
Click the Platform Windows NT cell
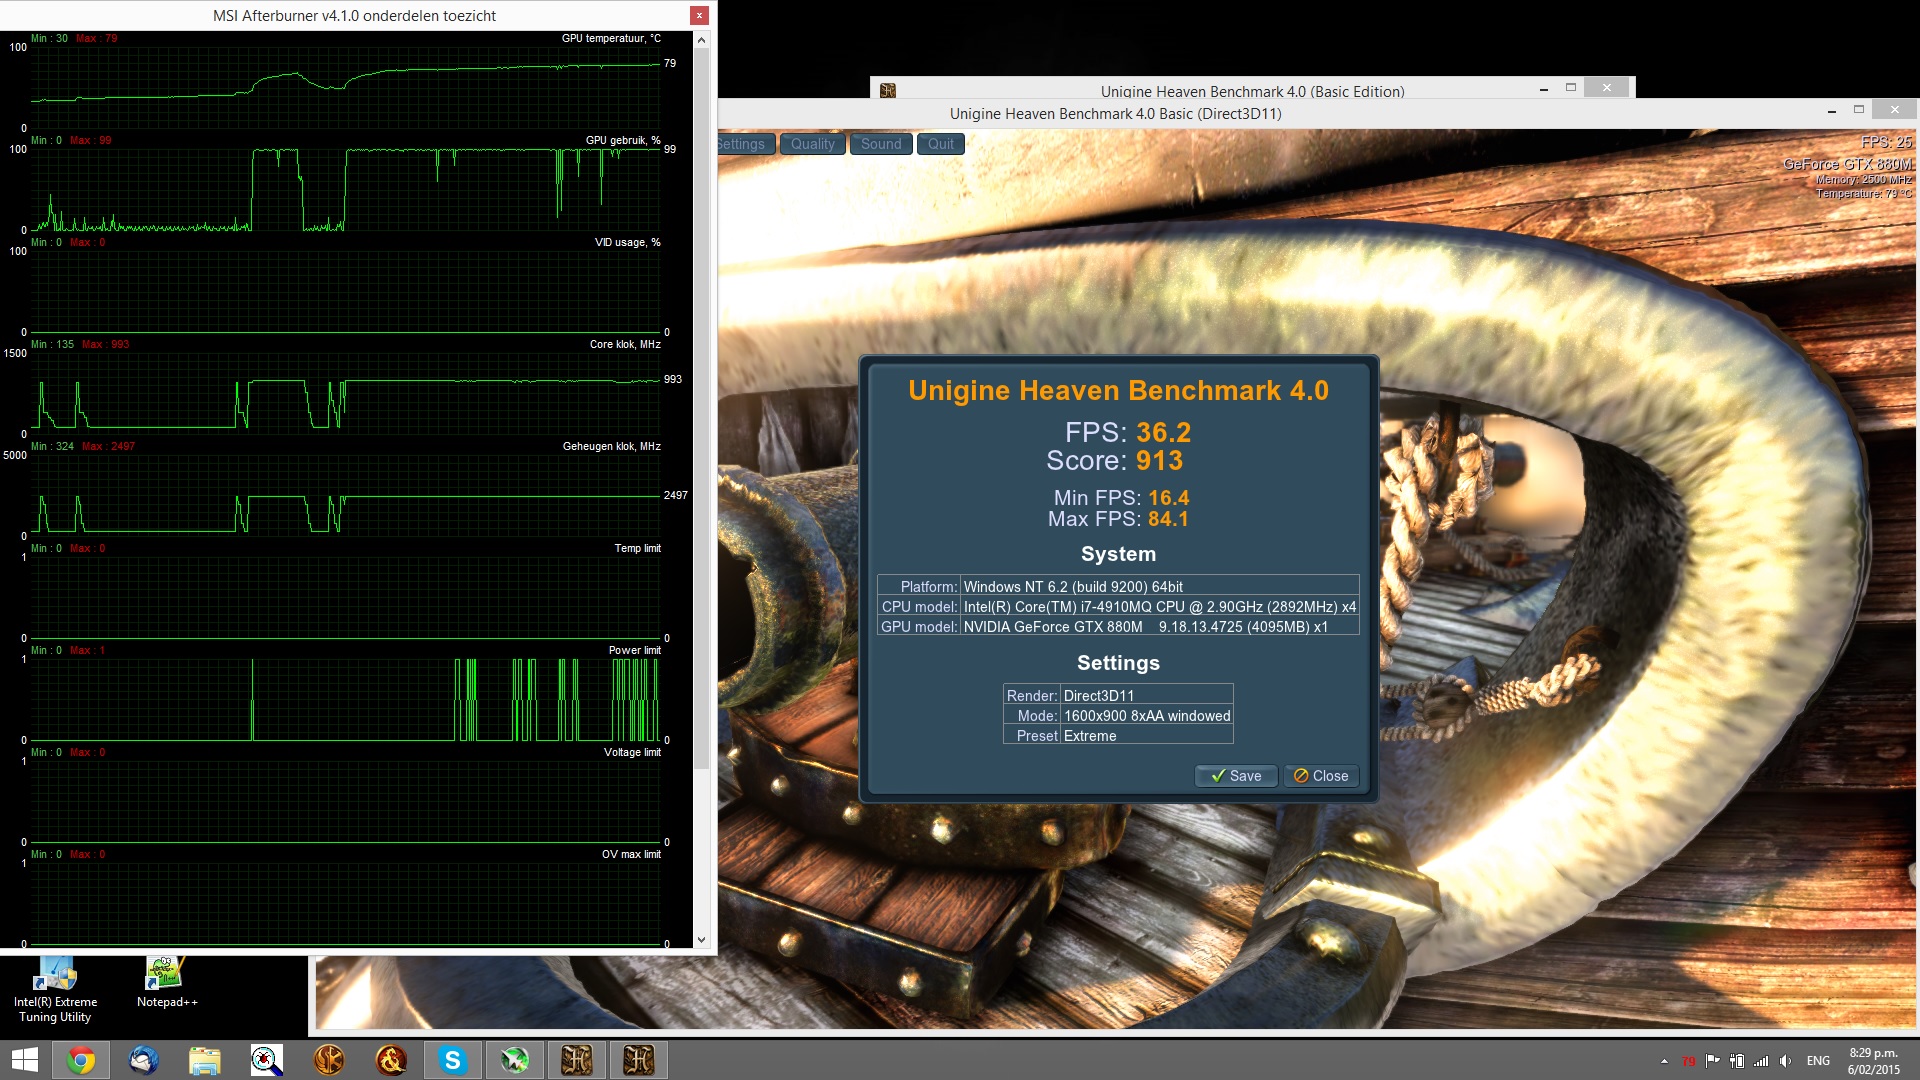pos(1160,587)
